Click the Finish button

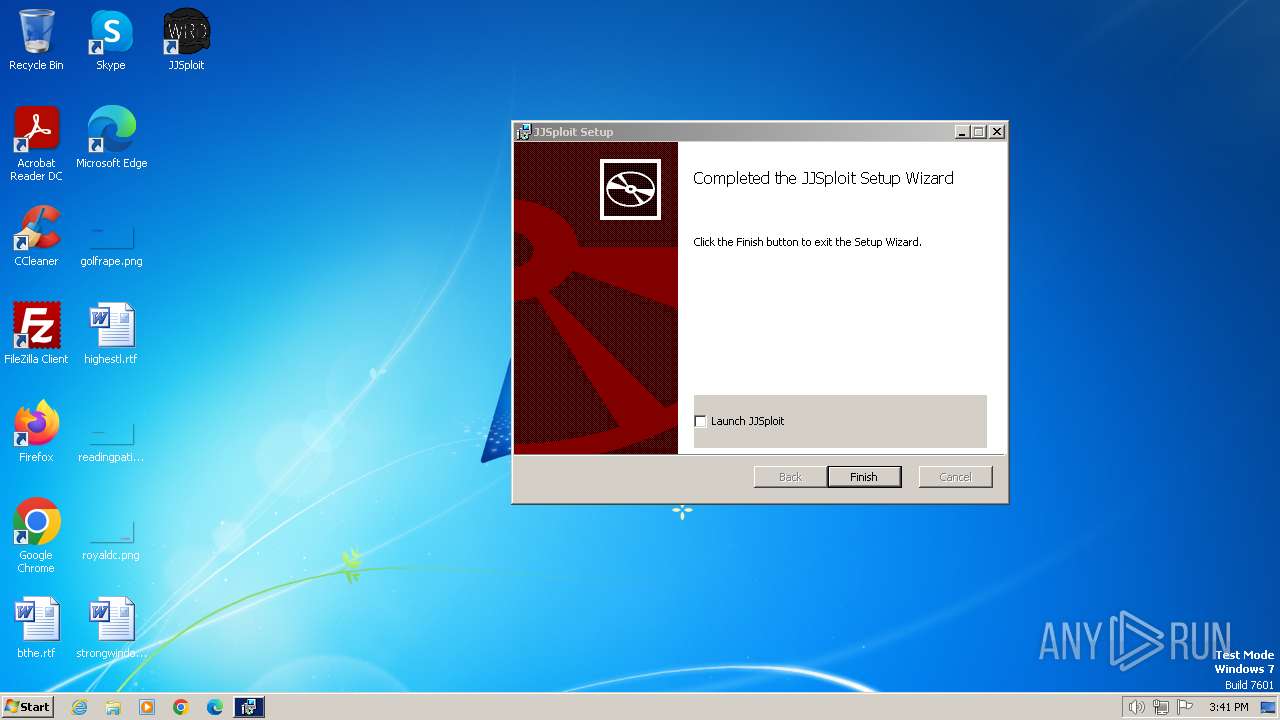point(864,477)
